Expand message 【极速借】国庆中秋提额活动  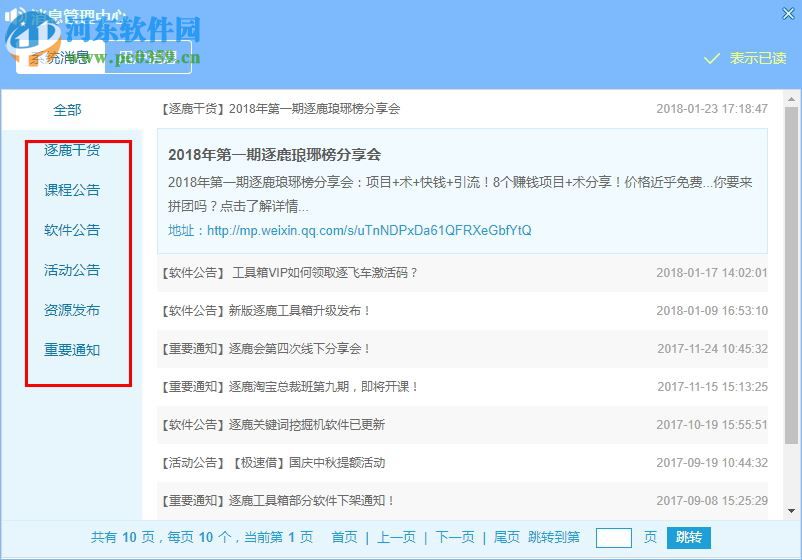(462, 463)
